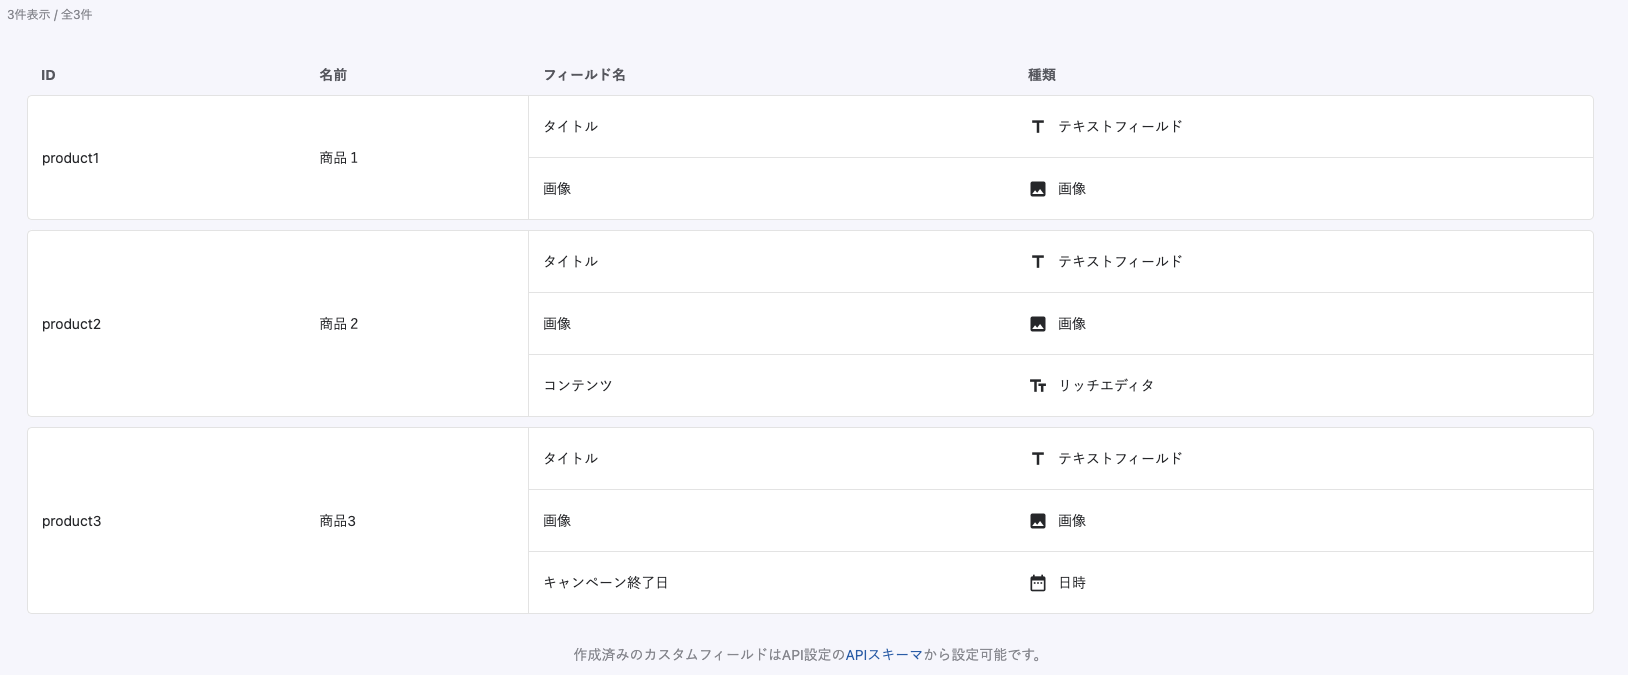Click the image icon in product1's 画像 row
This screenshot has height=675, width=1628.
(1037, 189)
